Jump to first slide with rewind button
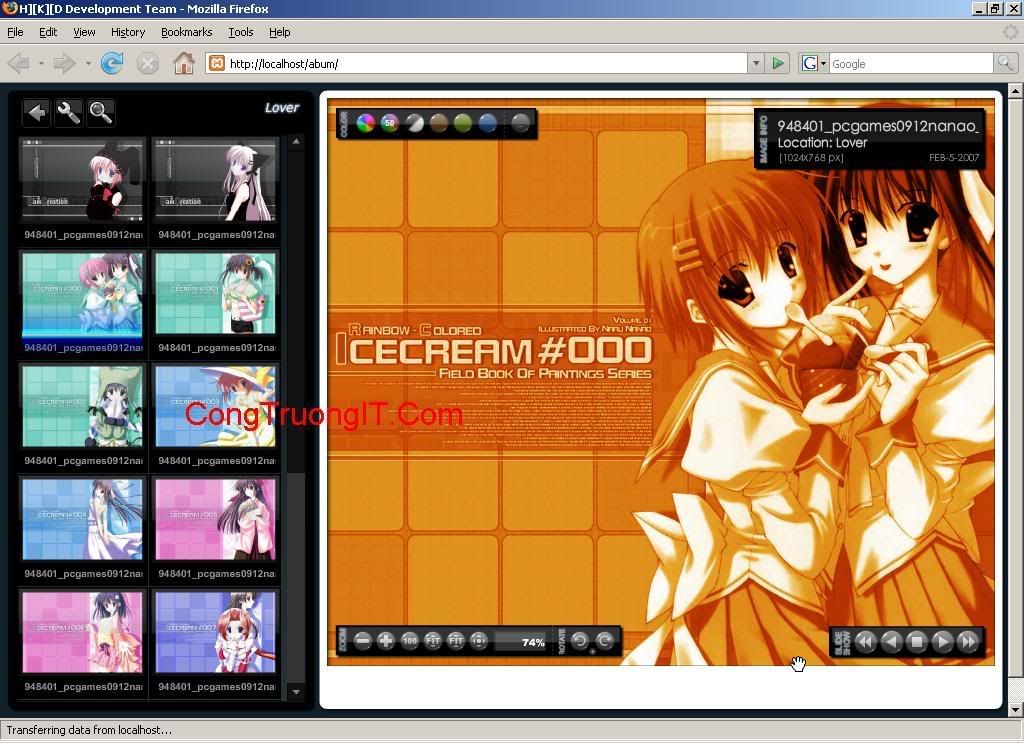The image size is (1024, 743). [x=866, y=642]
